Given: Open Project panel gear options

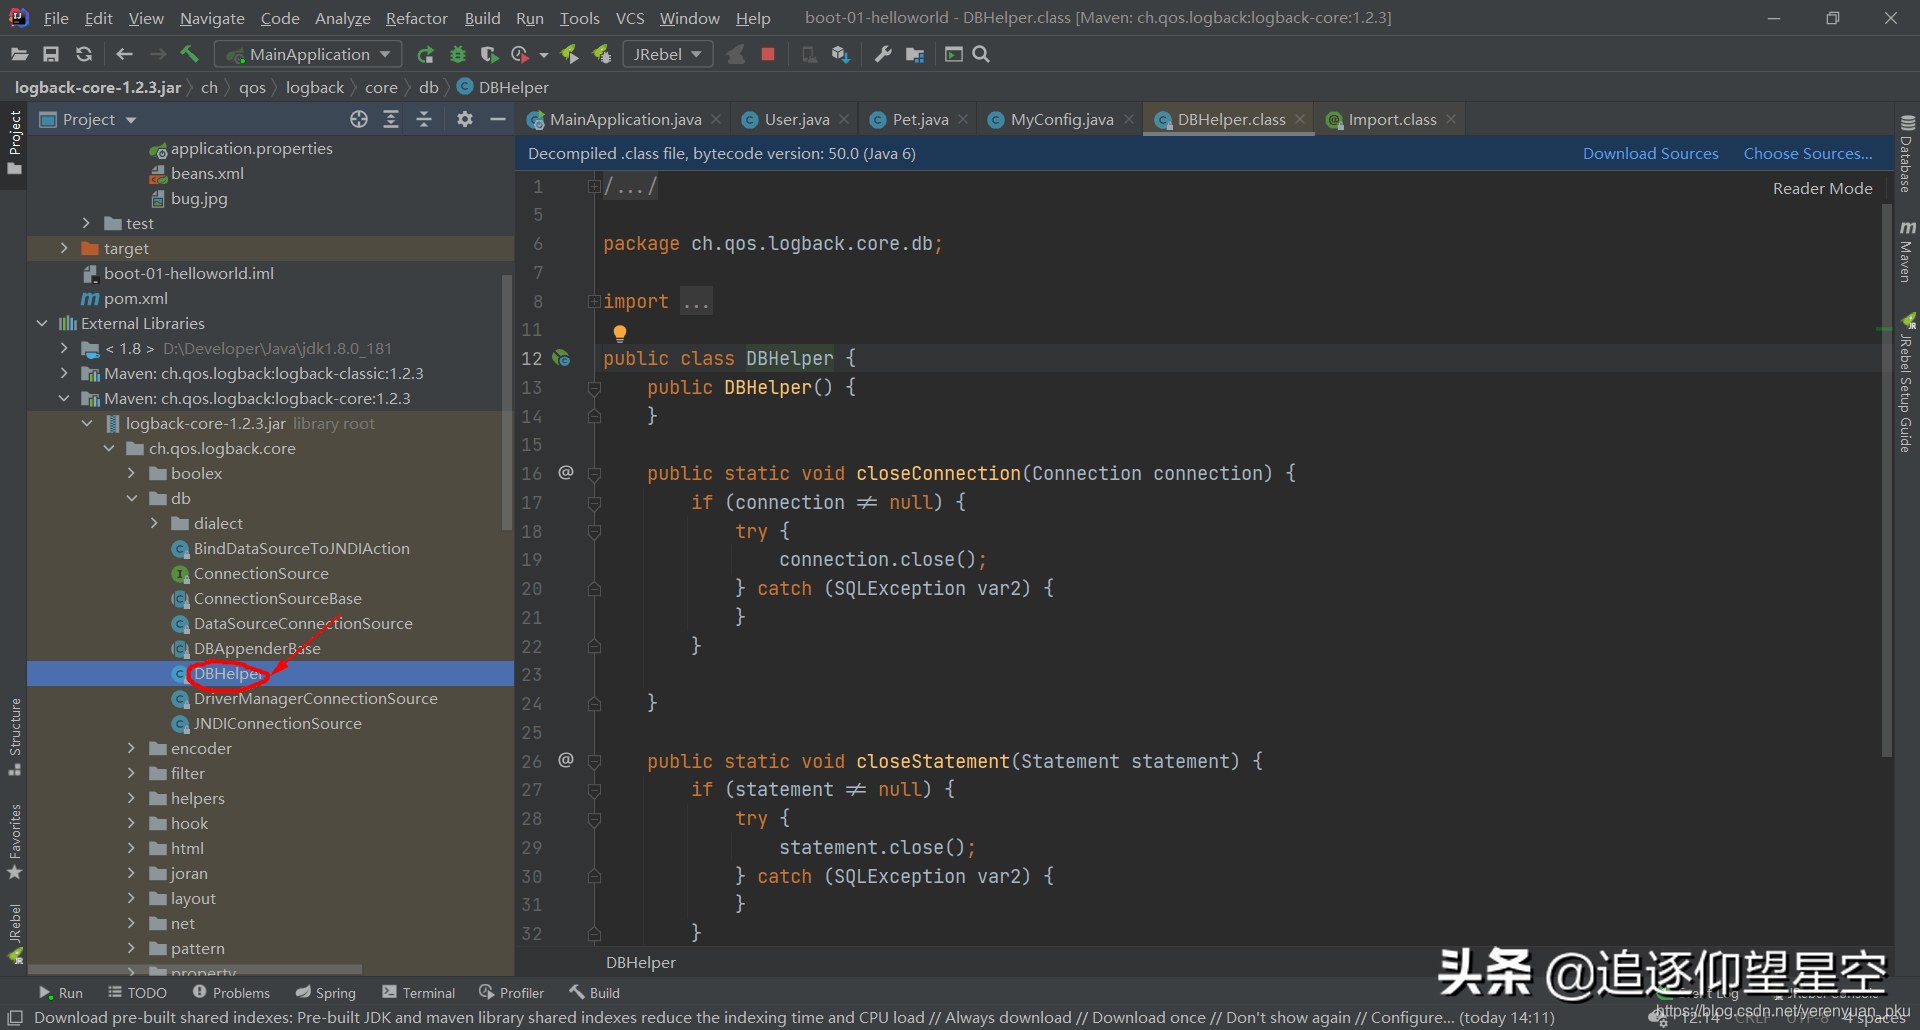Looking at the screenshot, I should pyautogui.click(x=464, y=119).
